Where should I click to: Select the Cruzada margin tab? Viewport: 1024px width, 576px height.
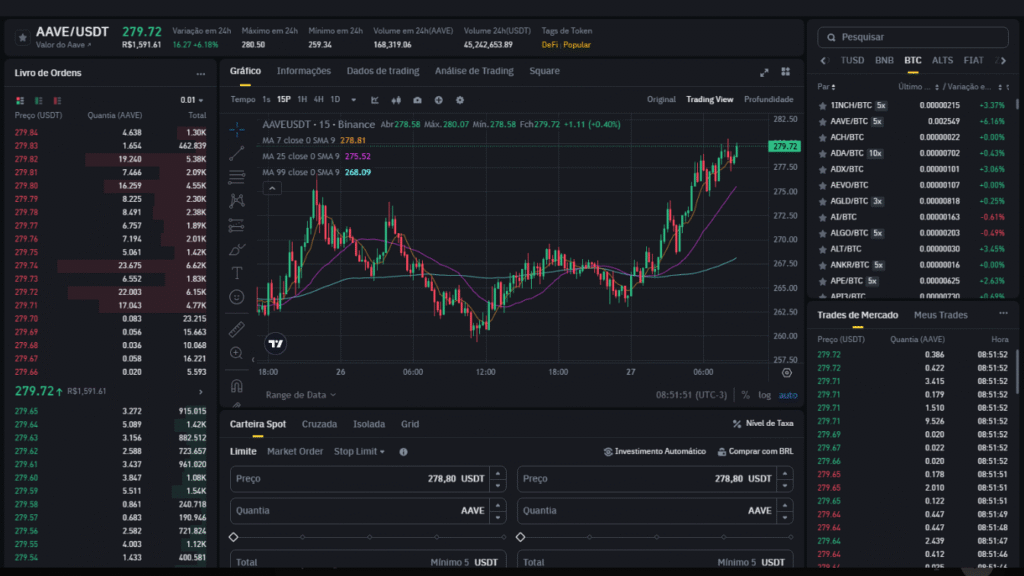tap(319, 424)
